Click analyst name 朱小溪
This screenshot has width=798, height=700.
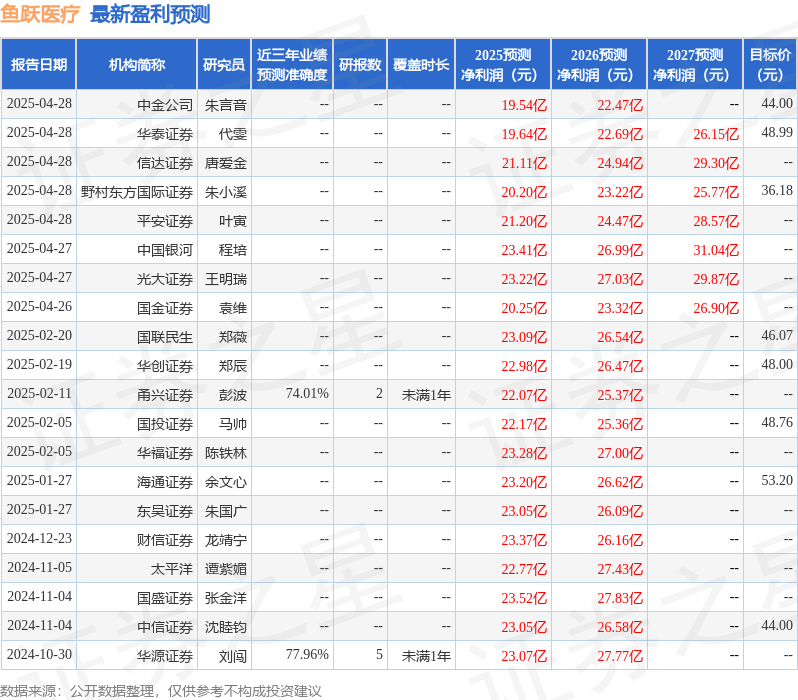[225, 192]
